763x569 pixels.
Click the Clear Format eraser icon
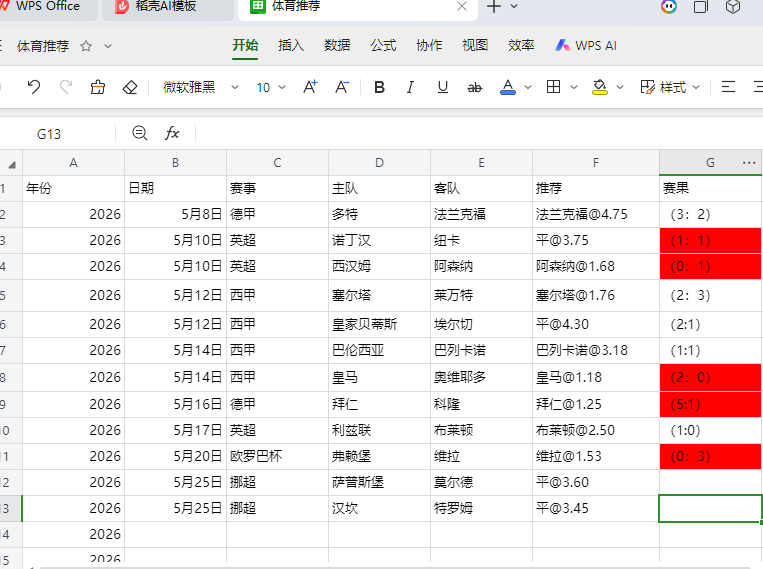click(130, 87)
